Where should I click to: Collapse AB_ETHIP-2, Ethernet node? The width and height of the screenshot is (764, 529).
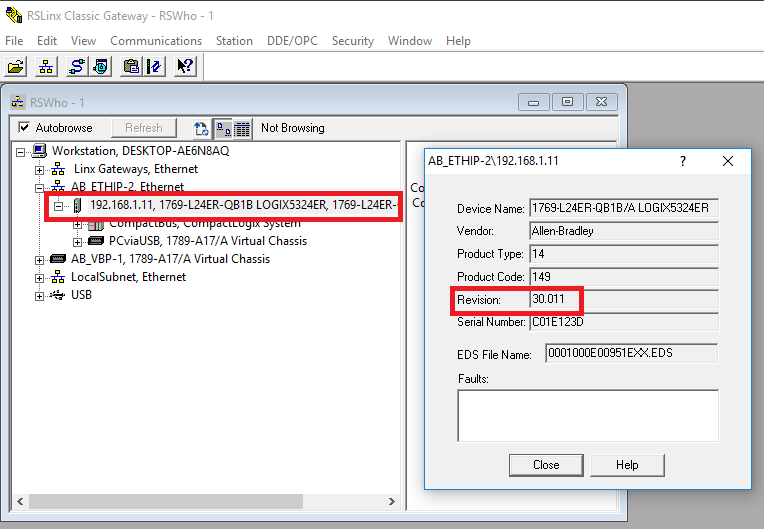[x=39, y=188]
